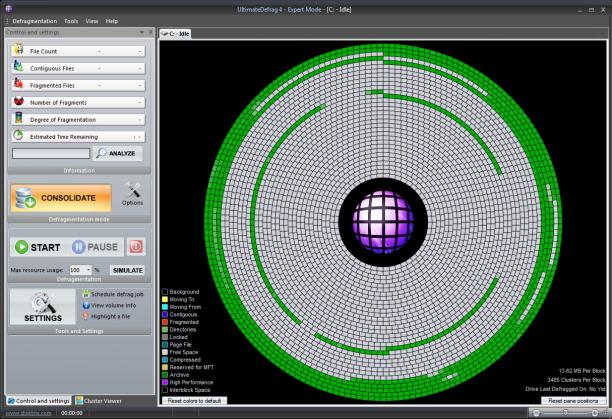Click Reset pane positions
The image size is (612, 419).
coord(573,401)
